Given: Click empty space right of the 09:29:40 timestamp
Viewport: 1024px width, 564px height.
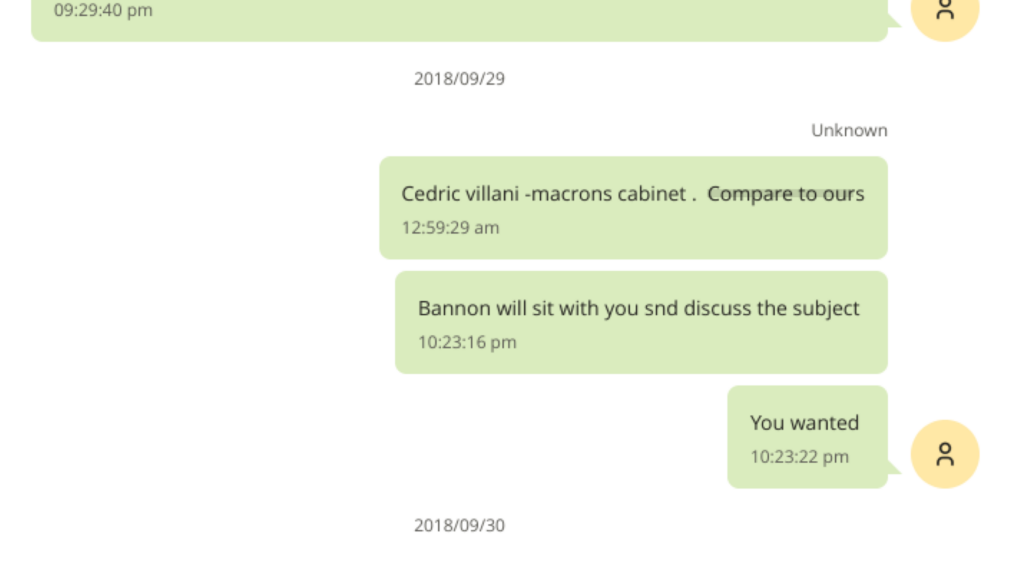Looking at the screenshot, I should point(500,14).
